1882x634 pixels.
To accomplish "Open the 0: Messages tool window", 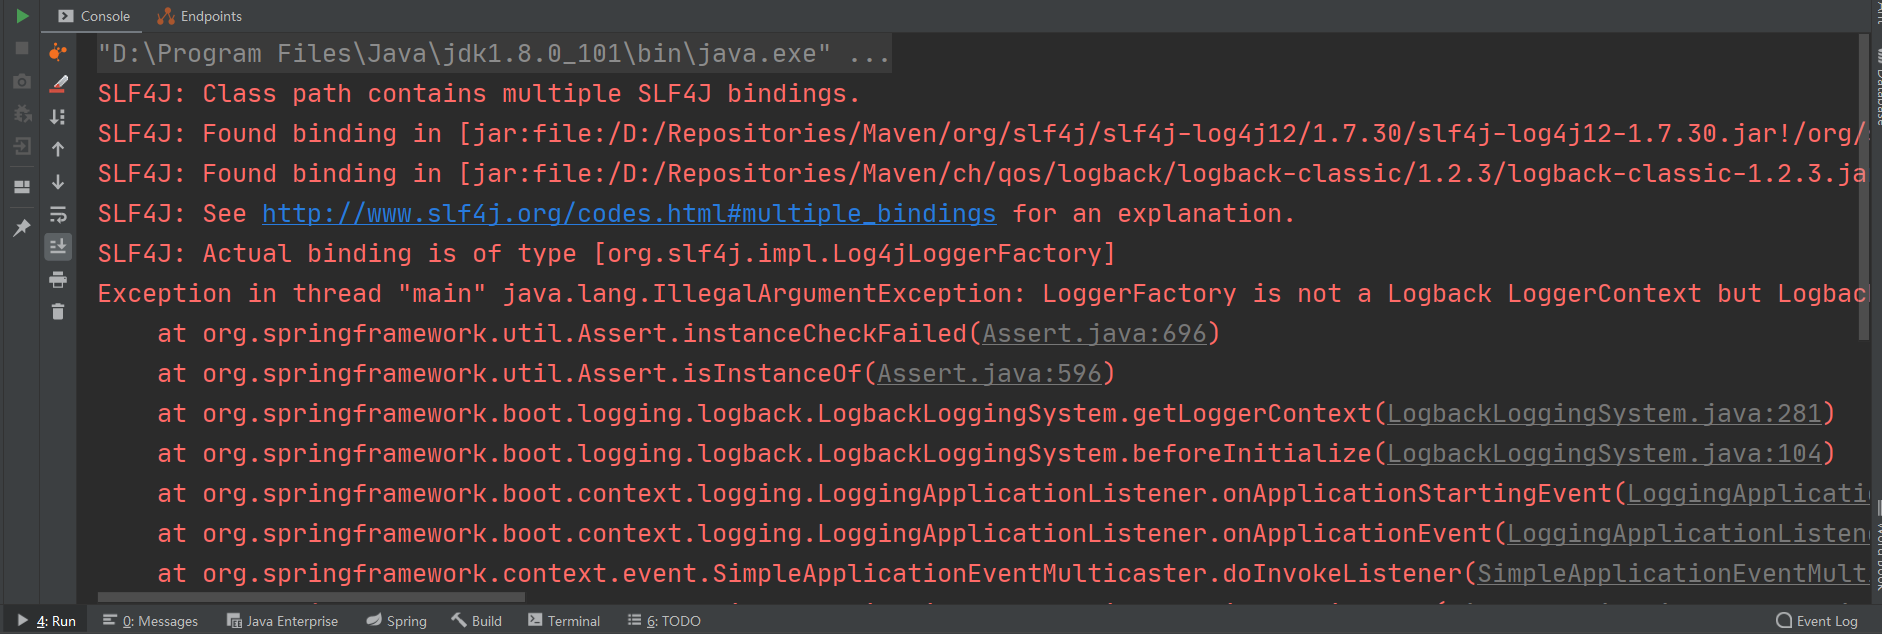I will coord(150,621).
